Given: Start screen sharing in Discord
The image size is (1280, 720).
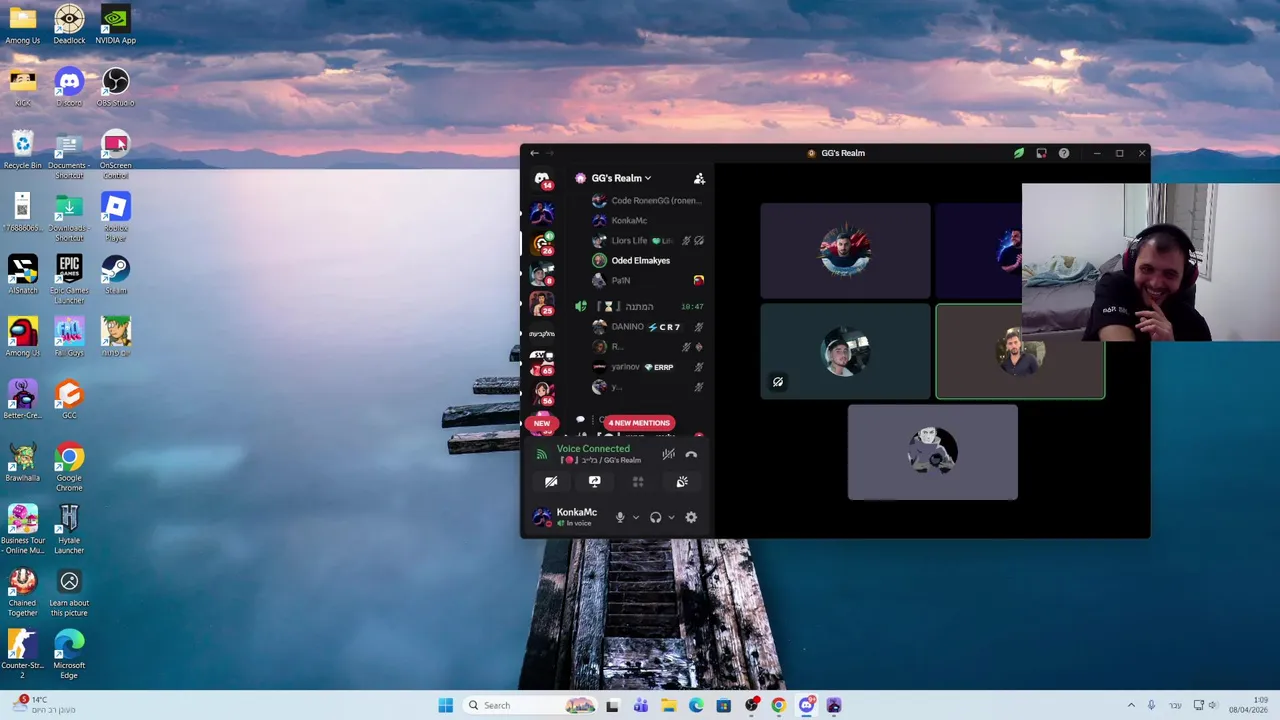Looking at the screenshot, I should tap(594, 482).
